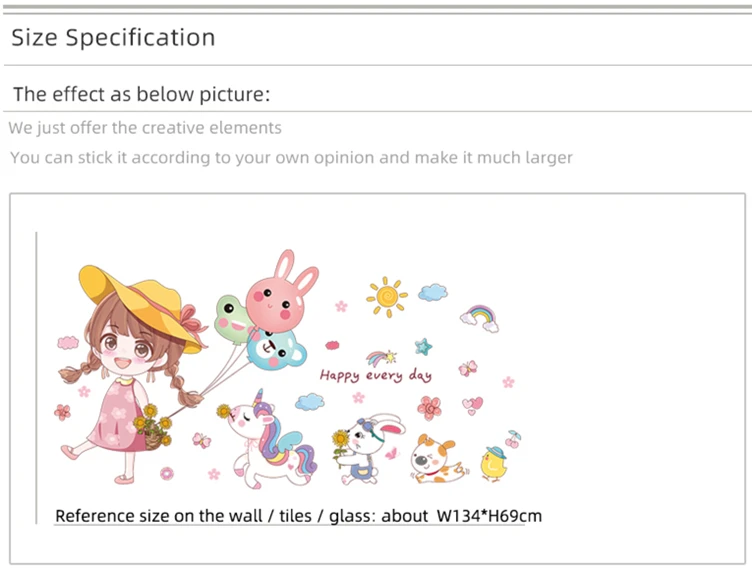Click the effect as below picture heading
This screenshot has width=752, height=569.
tap(141, 94)
